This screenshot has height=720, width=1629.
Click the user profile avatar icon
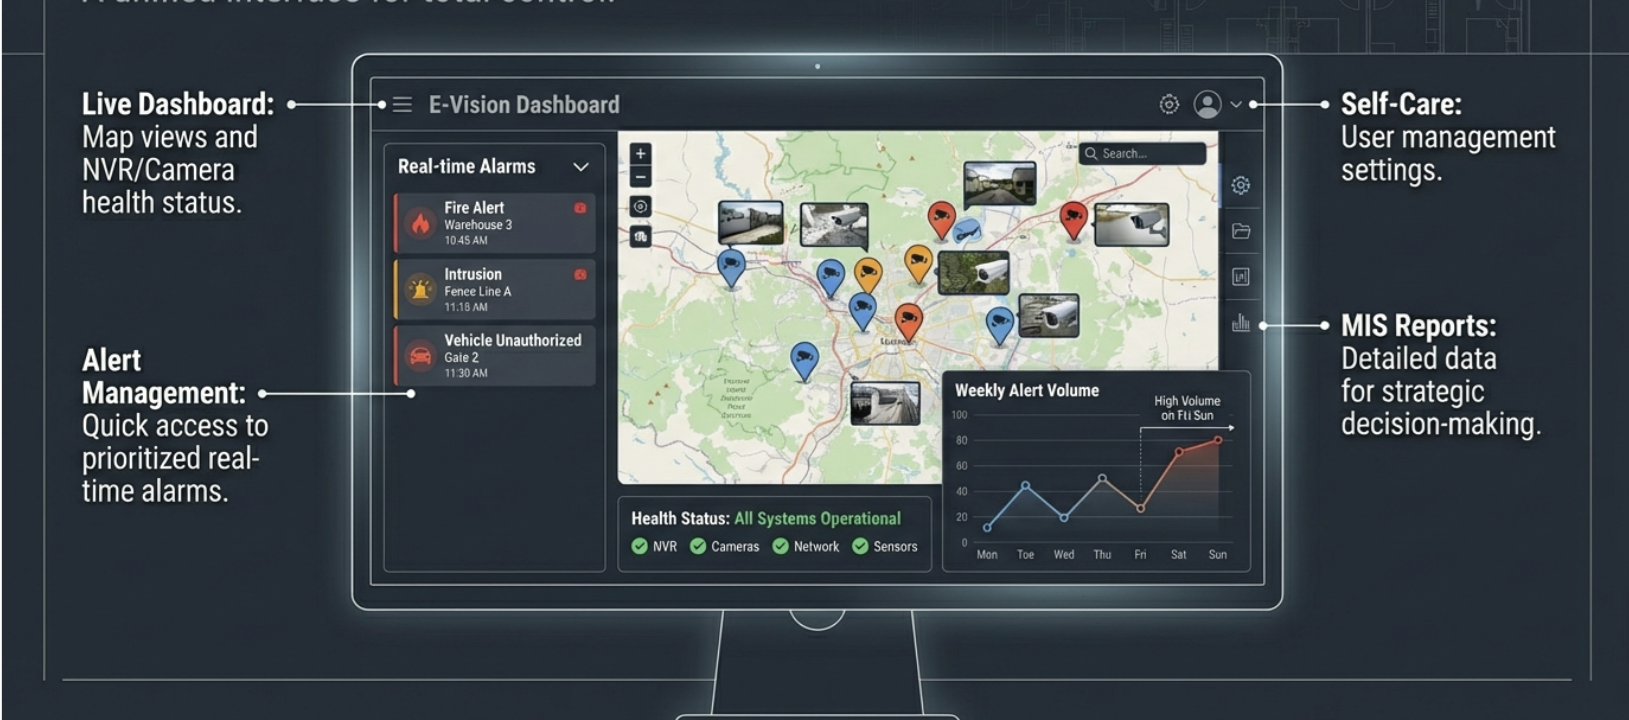click(1207, 104)
